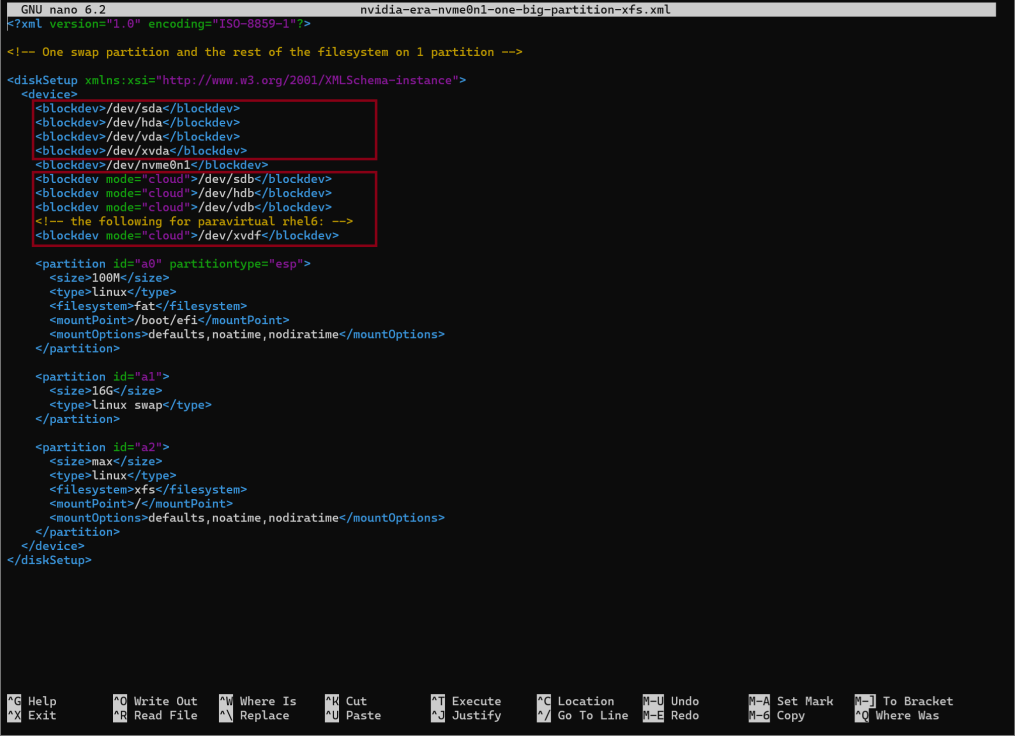Click the ^U Paste shortcut

click(x=353, y=715)
